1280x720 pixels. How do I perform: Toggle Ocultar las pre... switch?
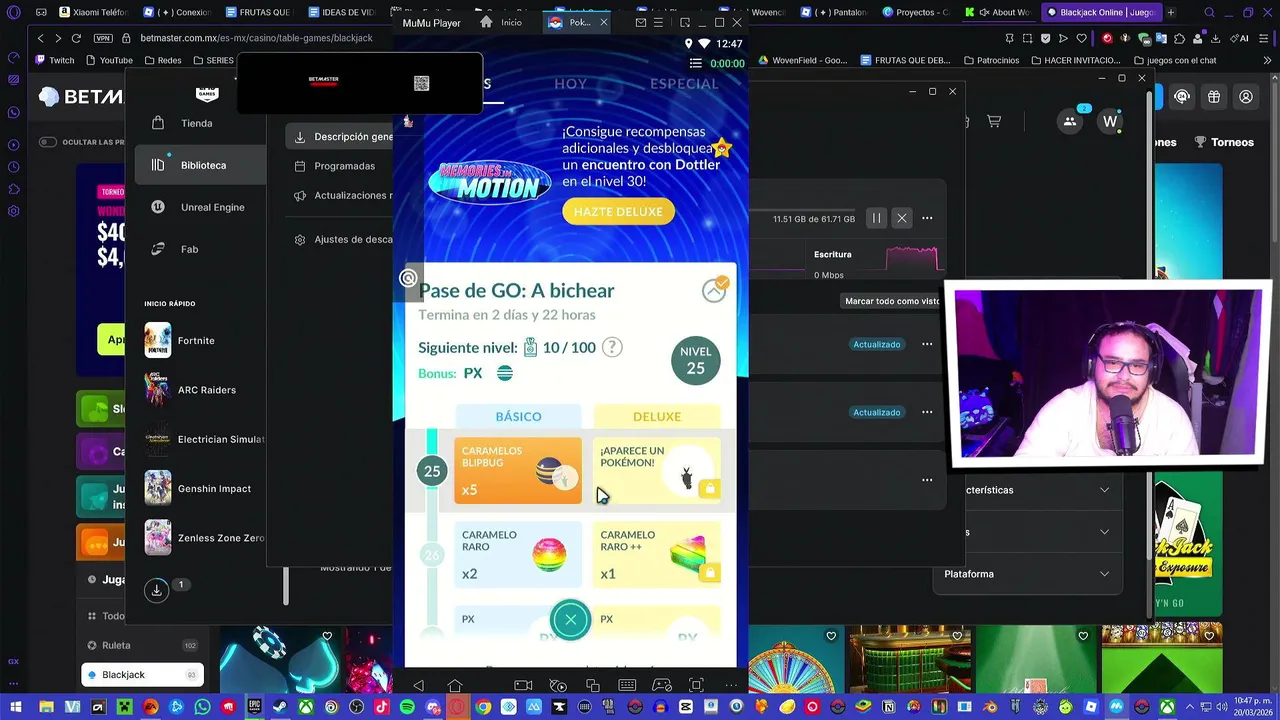[x=47, y=142]
